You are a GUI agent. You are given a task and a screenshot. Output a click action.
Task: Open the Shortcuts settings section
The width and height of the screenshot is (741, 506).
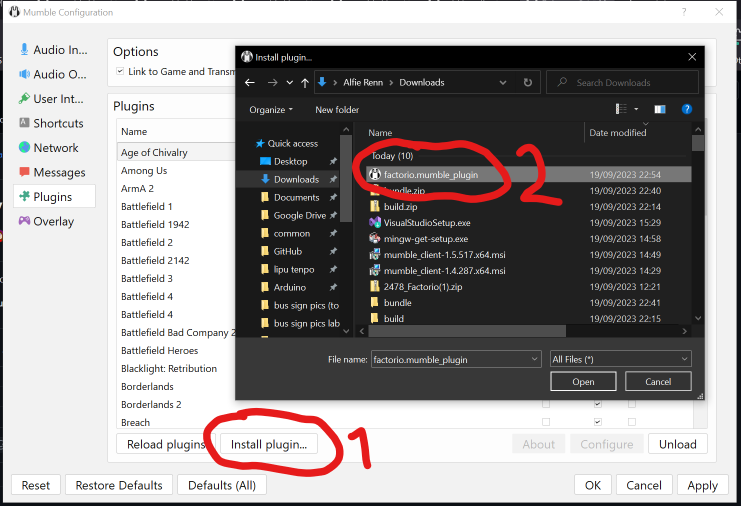pyautogui.click(x=54, y=123)
